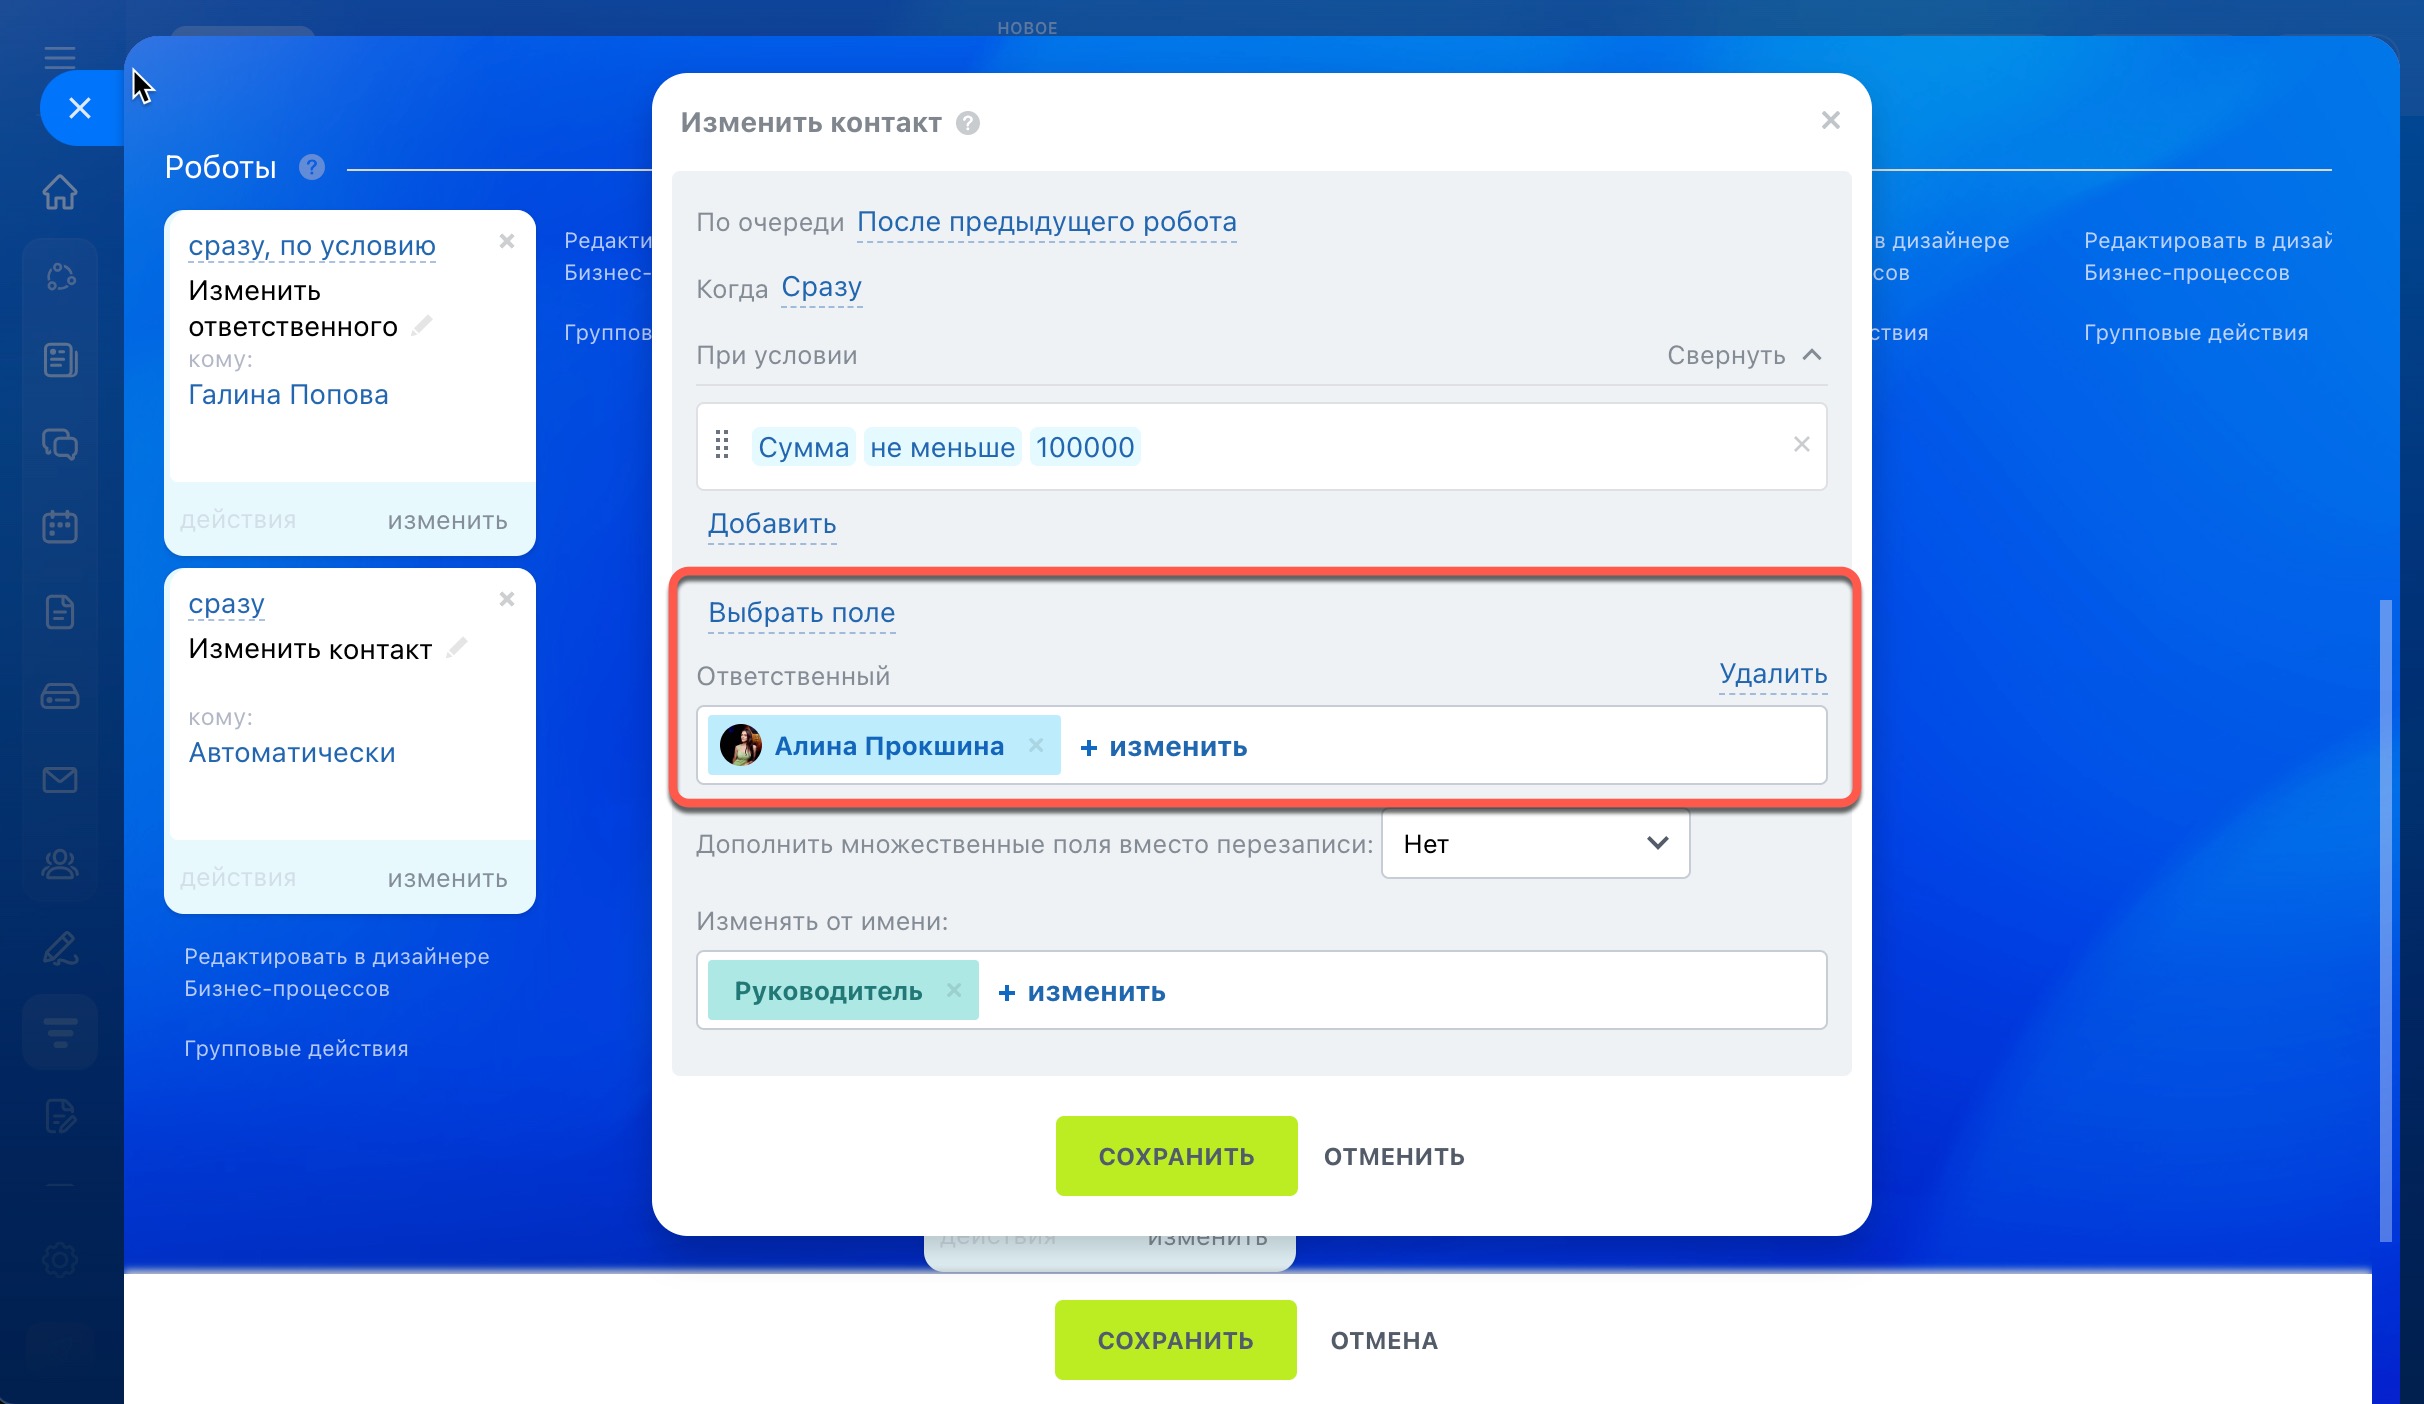Close the slider with the round X button
The image size is (2424, 1404).
[80, 108]
